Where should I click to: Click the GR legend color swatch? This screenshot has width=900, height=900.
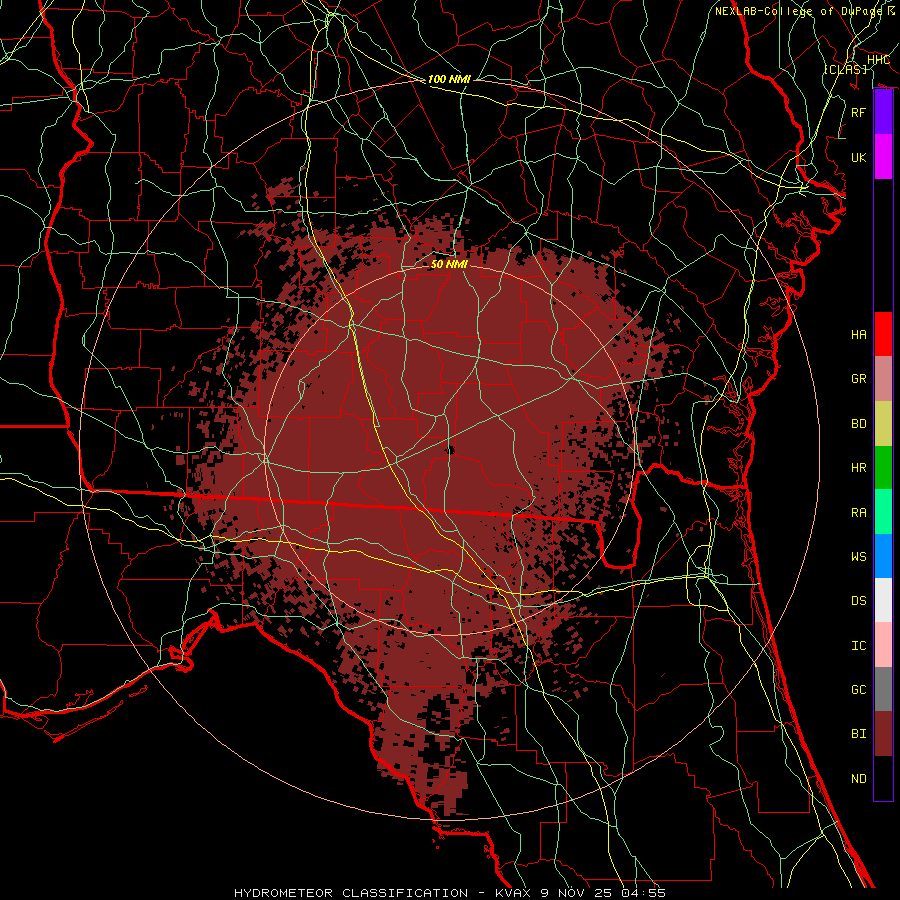[x=883, y=379]
